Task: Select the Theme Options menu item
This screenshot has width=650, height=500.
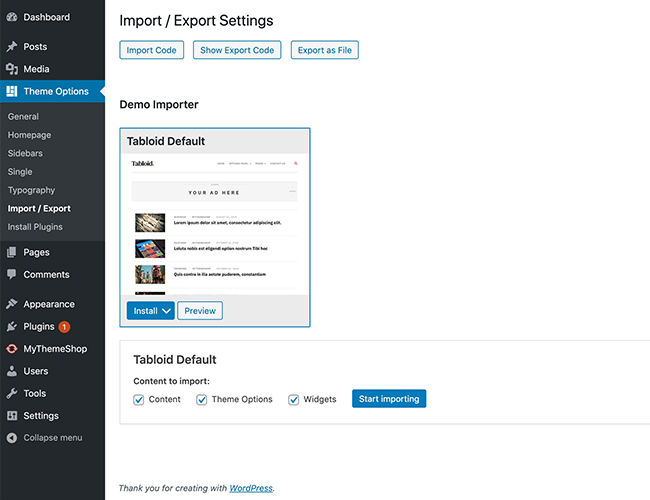Action: (53, 91)
